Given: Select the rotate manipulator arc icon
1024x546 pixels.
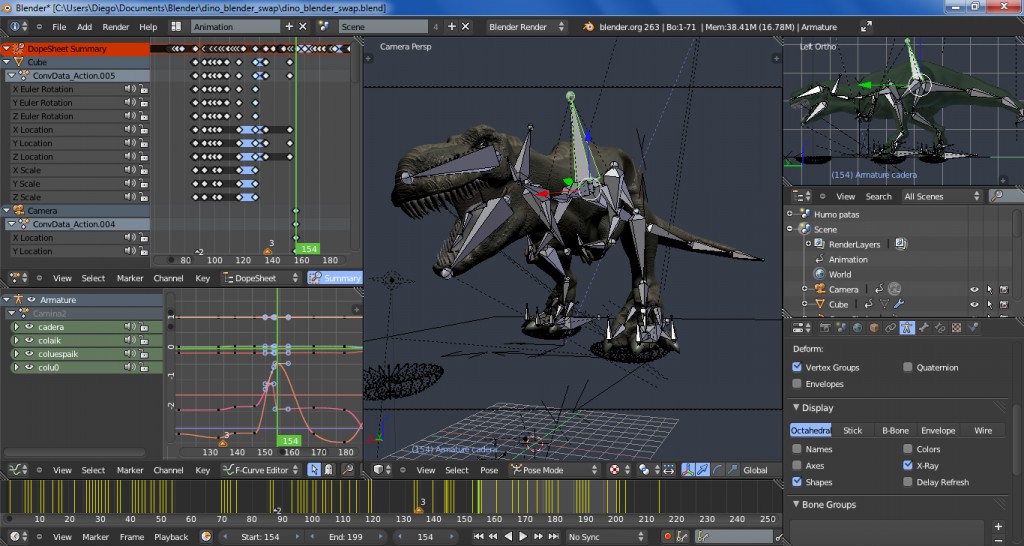Looking at the screenshot, I should 718,470.
